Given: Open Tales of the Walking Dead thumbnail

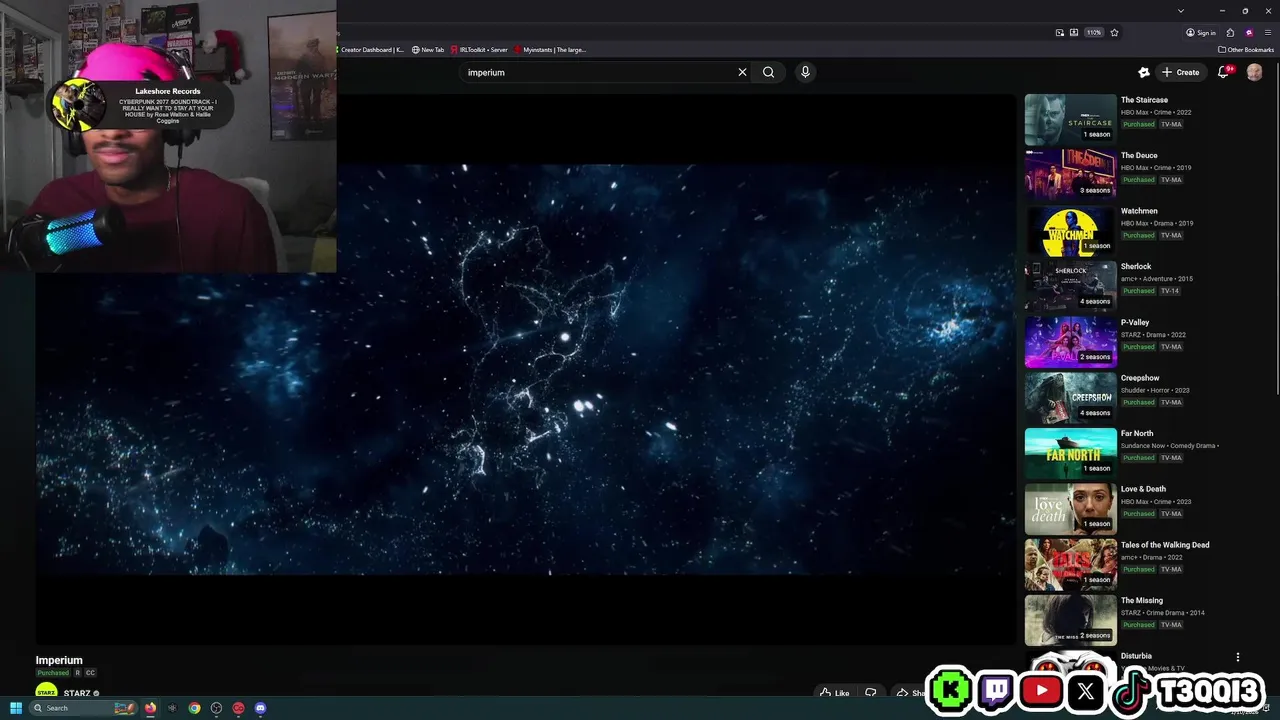Looking at the screenshot, I should point(1070,565).
